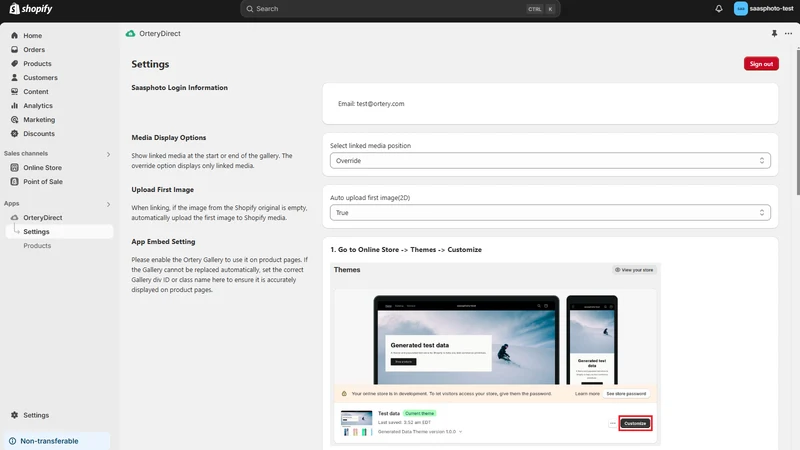This screenshot has width=800, height=450.
Task: Select Products under OrteryDirect app
Action: pos(37,245)
